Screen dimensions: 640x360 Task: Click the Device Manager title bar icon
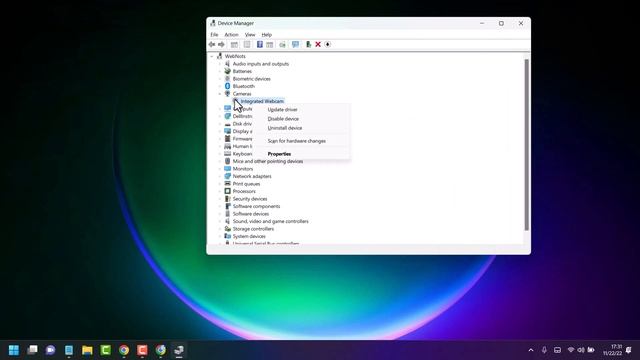click(x=213, y=23)
